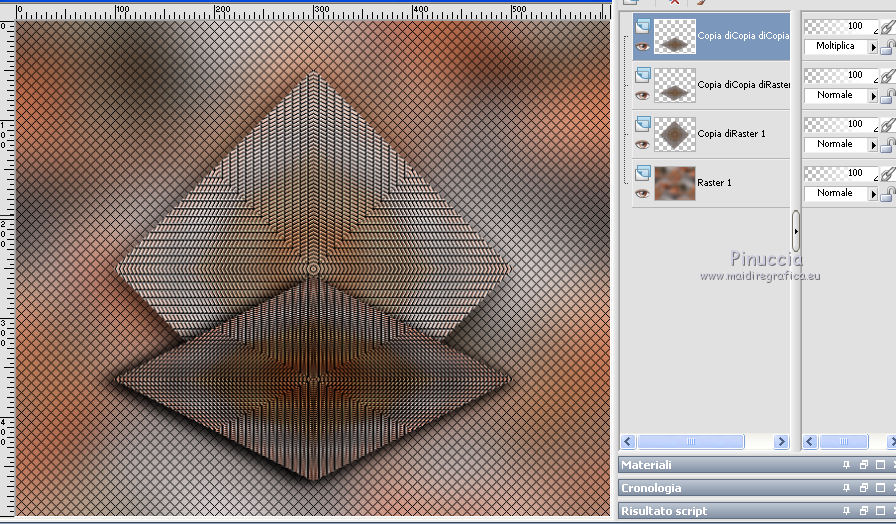Screen dimensions: 896x524
Task: Adjust opacity slider of the top Moltiplica layer
Action: [x=841, y=26]
